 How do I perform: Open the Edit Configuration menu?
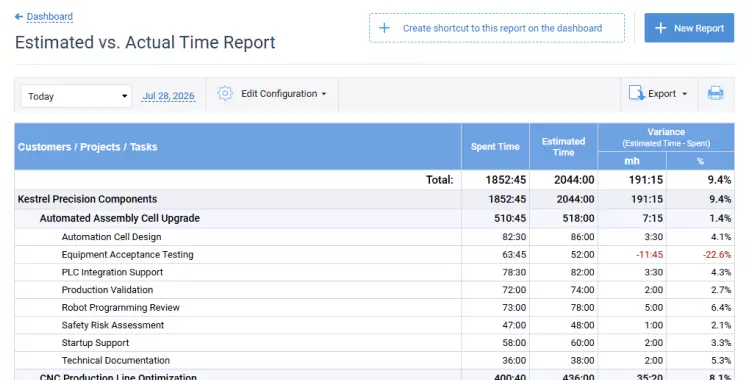pyautogui.click(x=283, y=94)
